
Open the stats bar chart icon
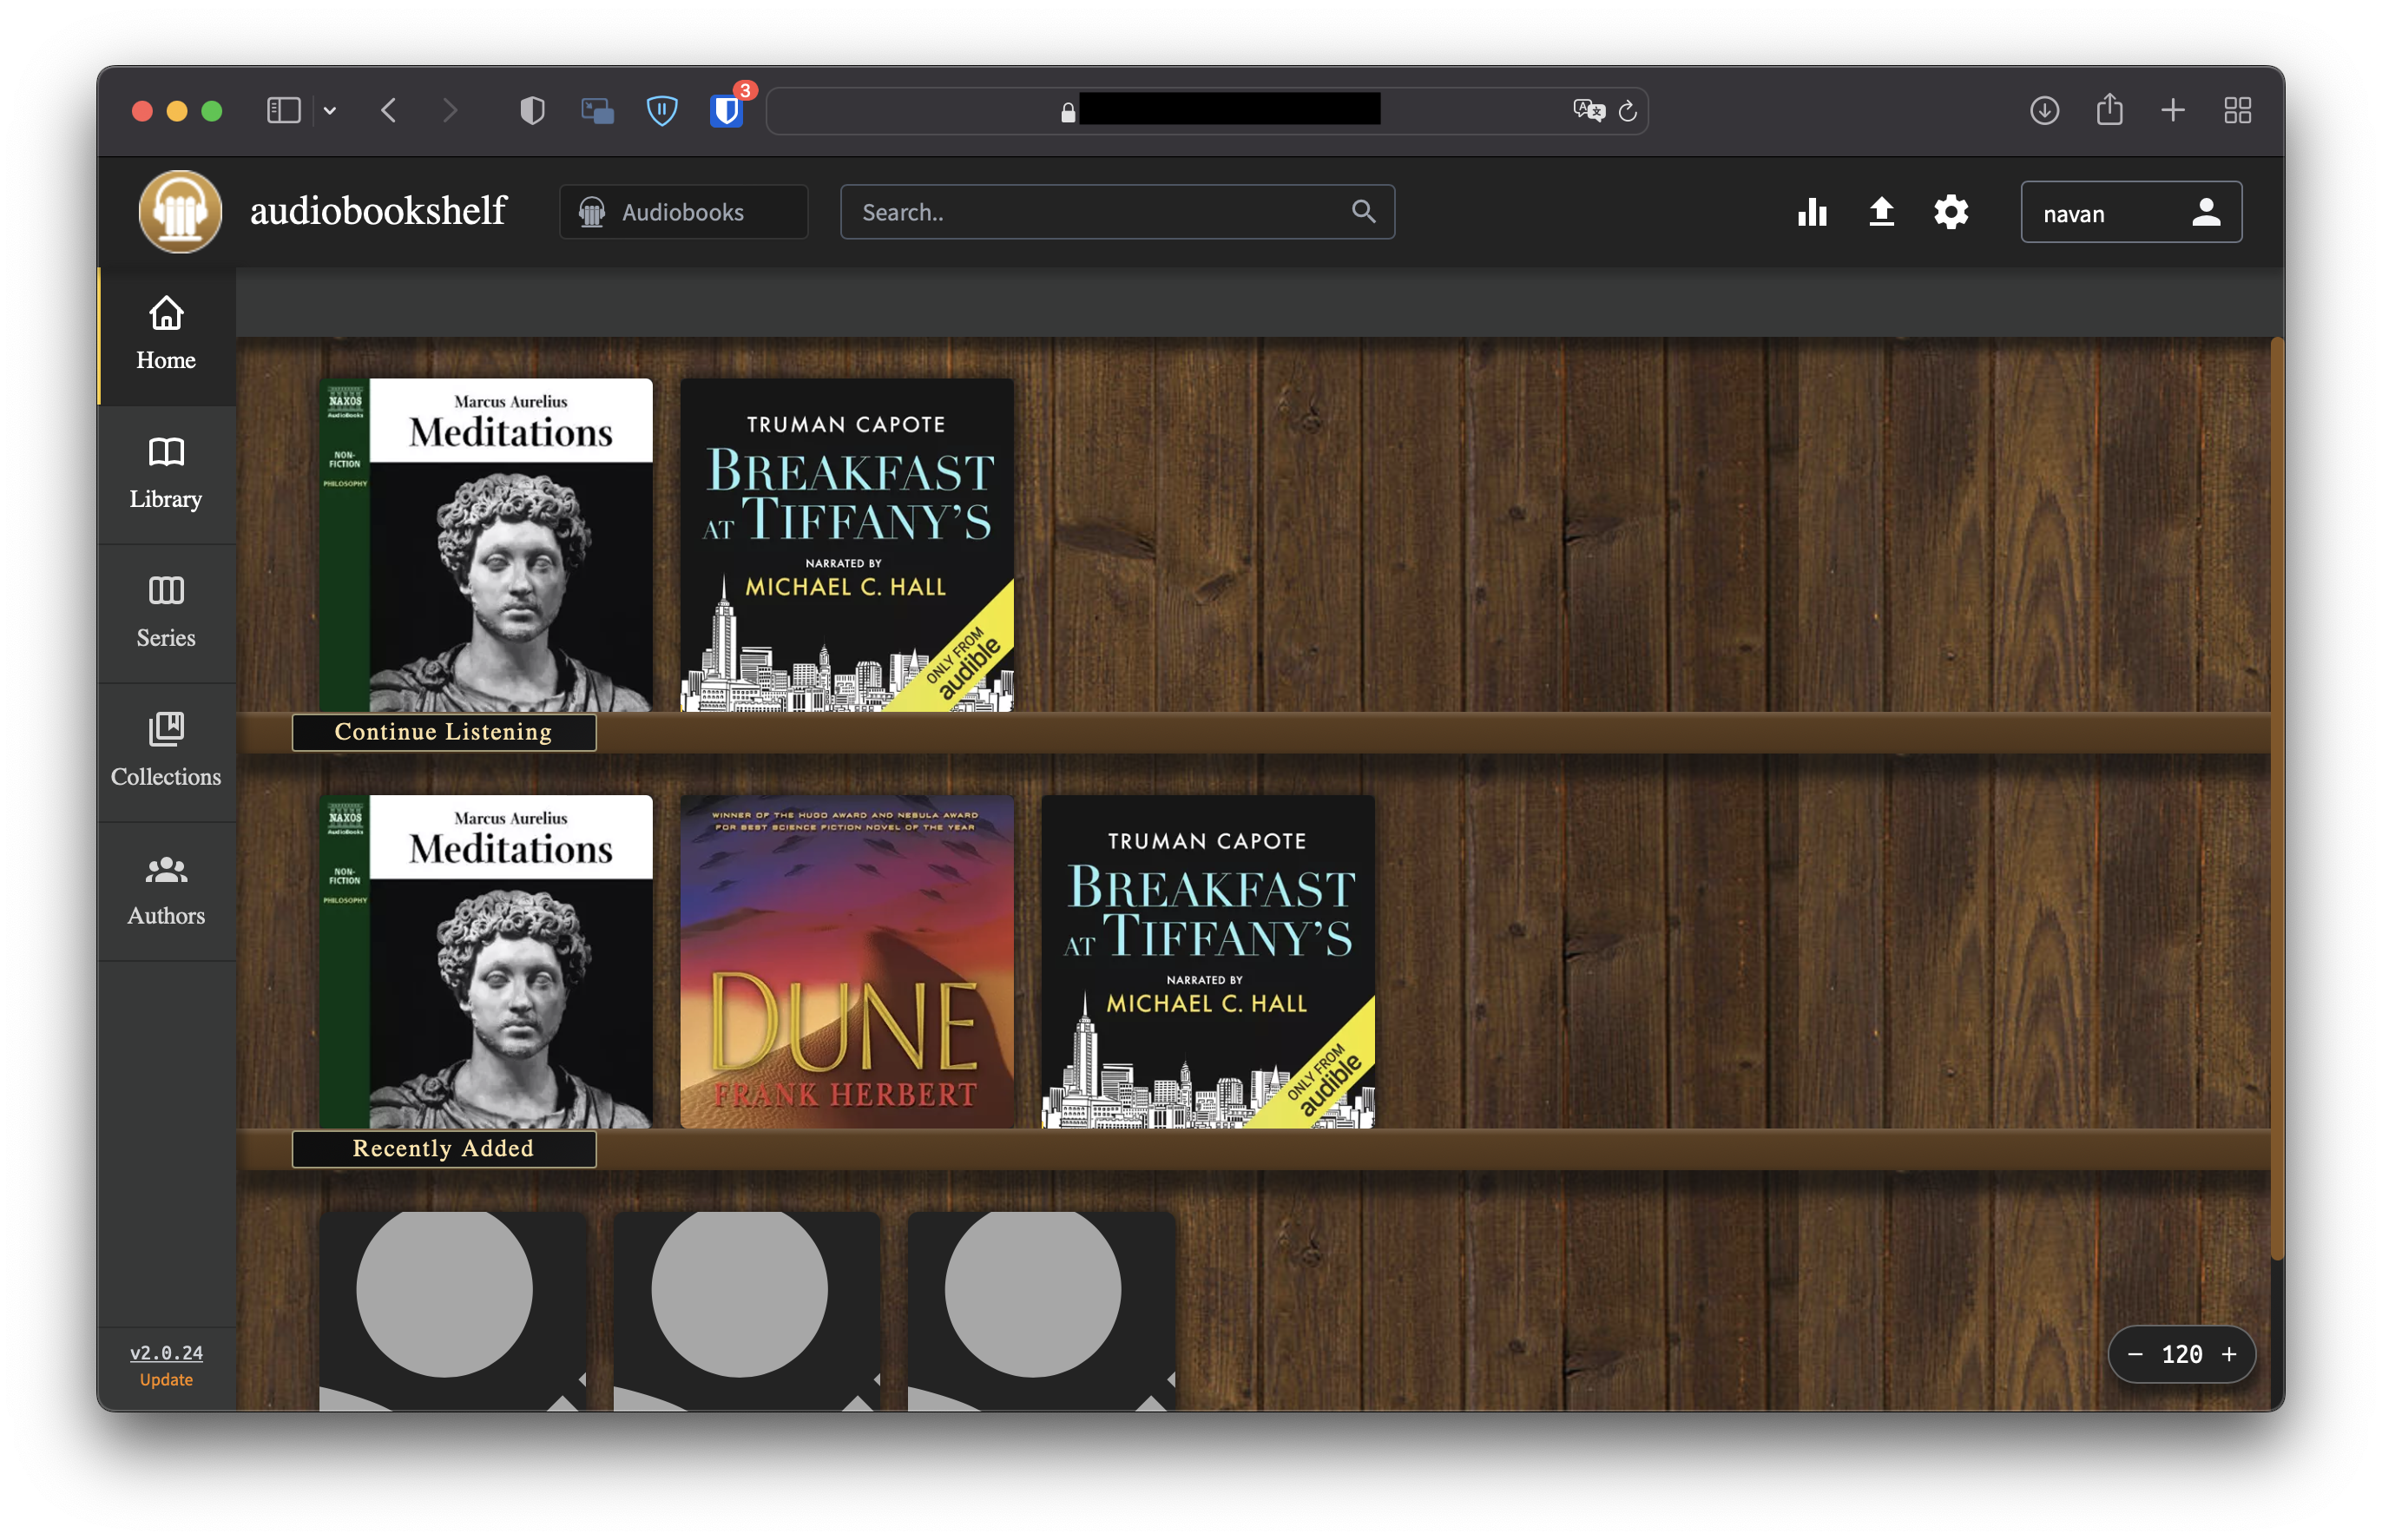pyautogui.click(x=1811, y=212)
